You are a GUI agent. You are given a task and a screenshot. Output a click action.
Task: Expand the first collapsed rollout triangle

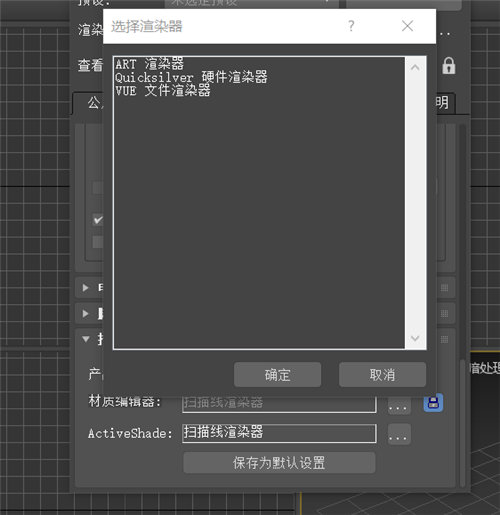tap(86, 287)
